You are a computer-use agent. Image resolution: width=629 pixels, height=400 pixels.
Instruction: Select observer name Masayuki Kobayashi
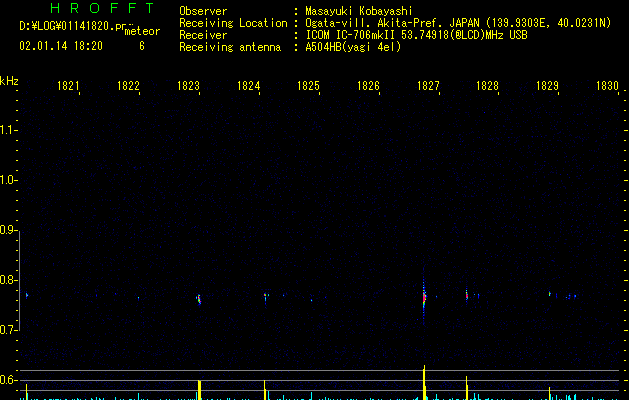(x=359, y=11)
